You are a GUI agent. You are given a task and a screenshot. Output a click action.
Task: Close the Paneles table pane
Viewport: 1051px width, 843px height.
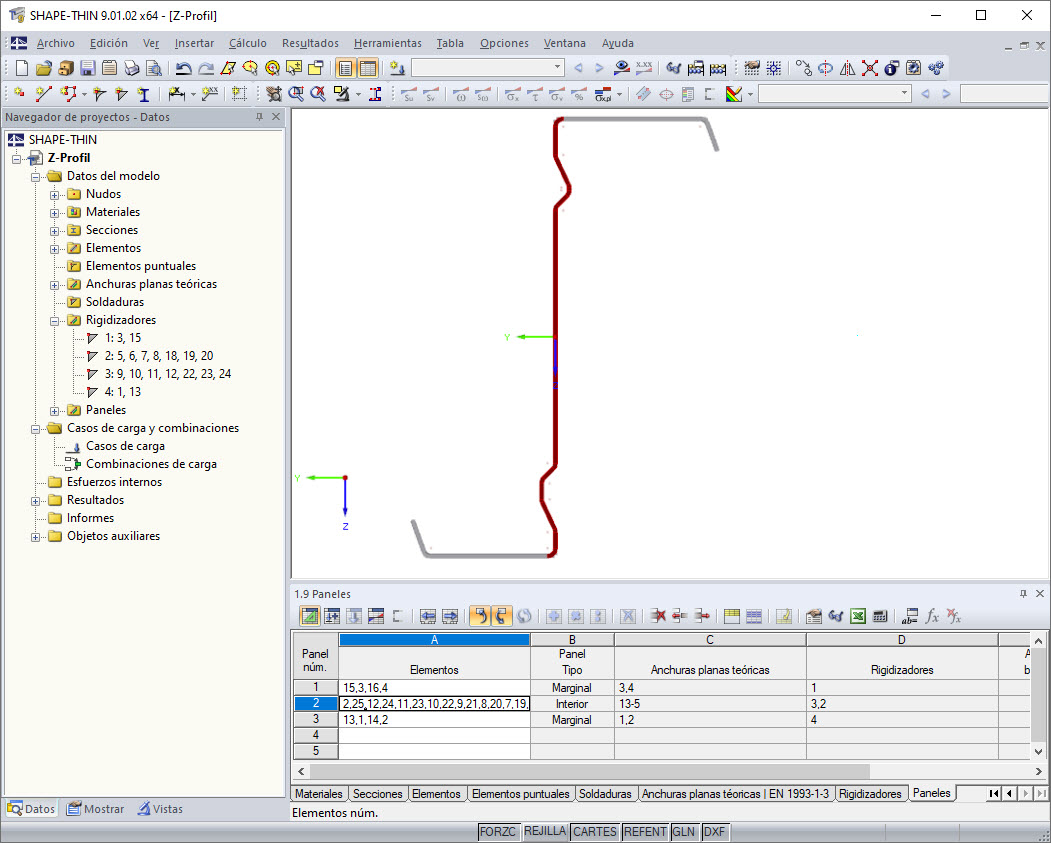click(1040, 594)
